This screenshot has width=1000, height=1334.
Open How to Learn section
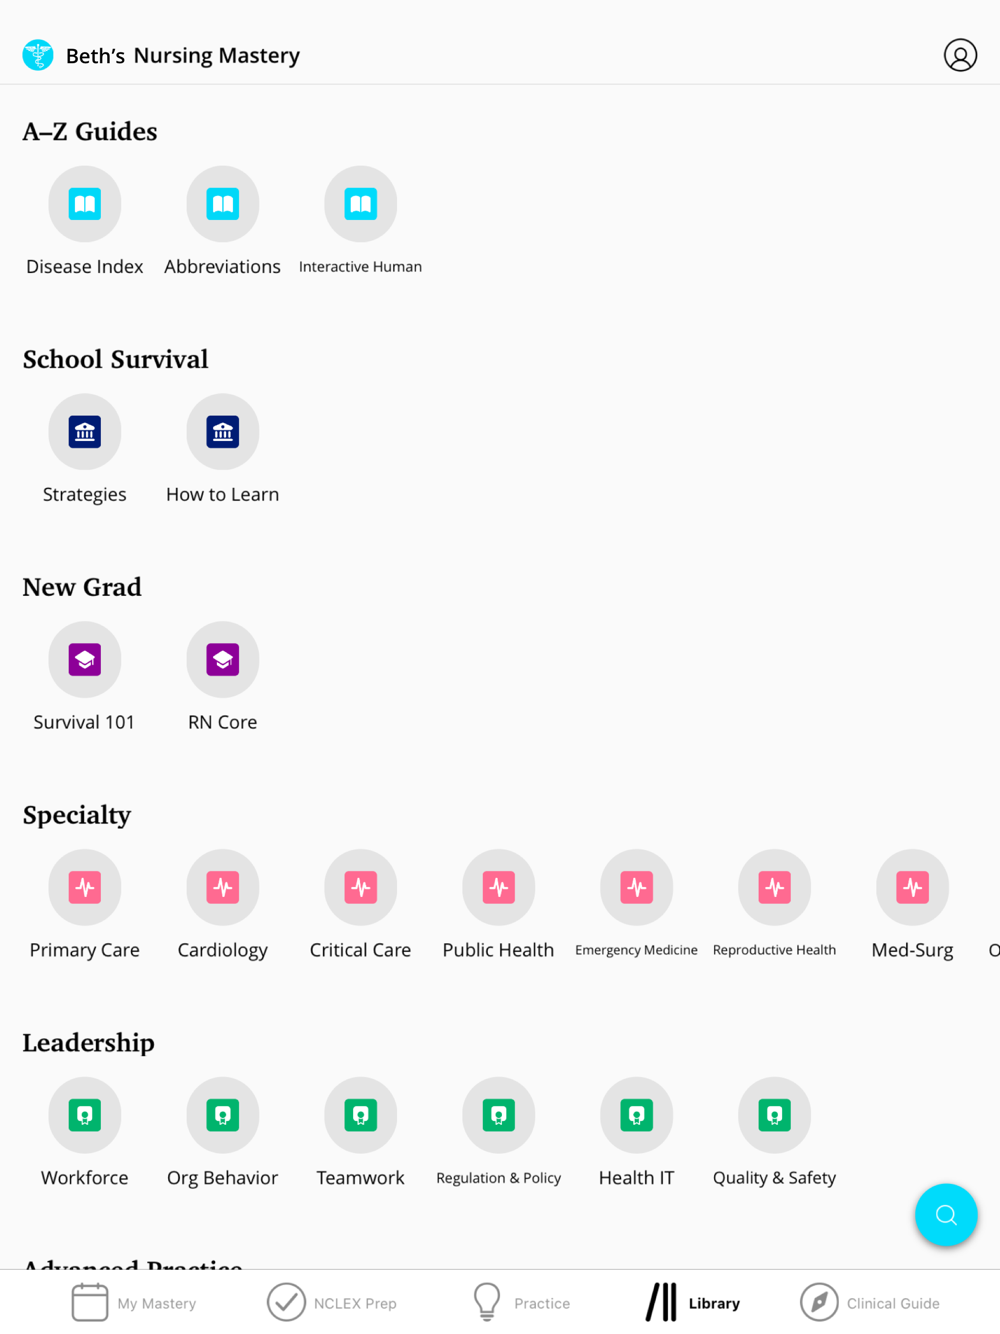point(223,432)
